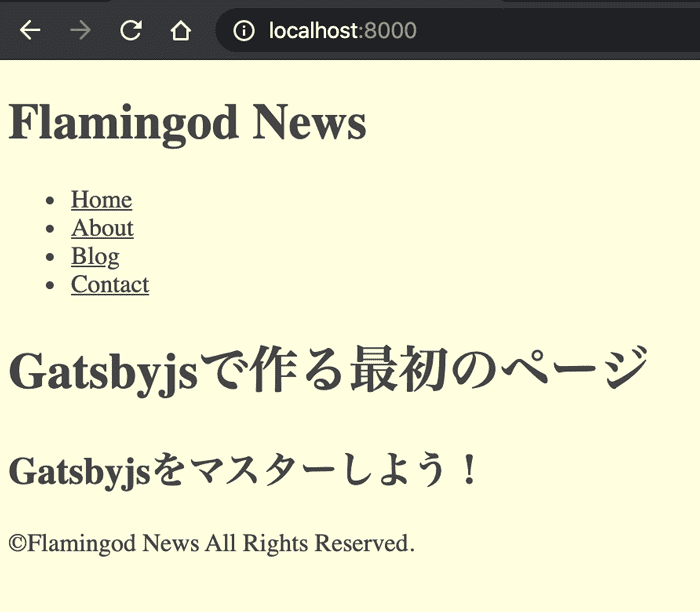Open the Home navigation link
Viewport: 700px width, 612px height.
pos(101,199)
